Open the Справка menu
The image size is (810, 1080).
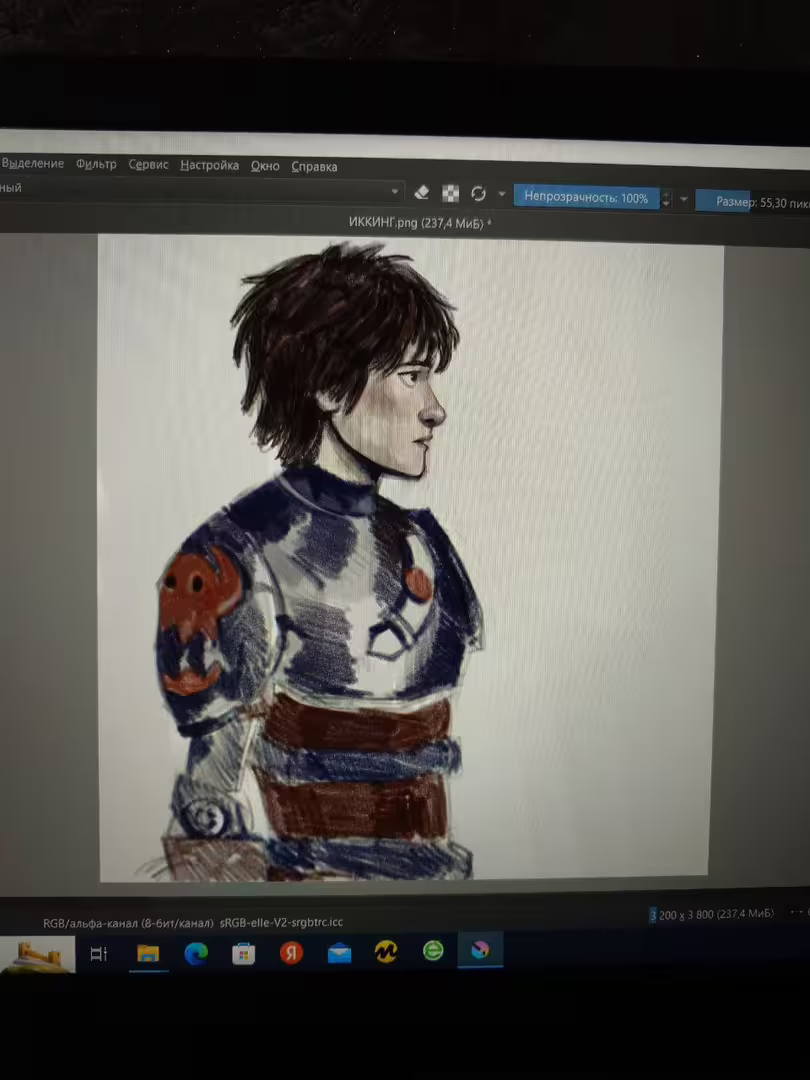click(314, 167)
